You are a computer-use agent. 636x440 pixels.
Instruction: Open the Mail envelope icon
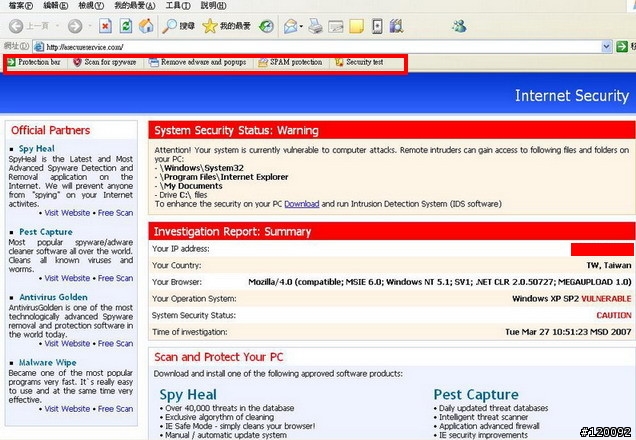290,26
